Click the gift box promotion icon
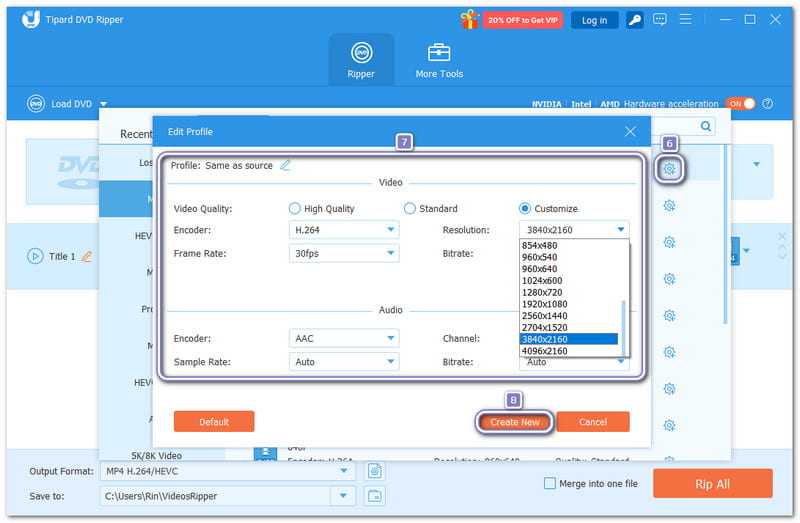800x523 pixels. (469, 20)
